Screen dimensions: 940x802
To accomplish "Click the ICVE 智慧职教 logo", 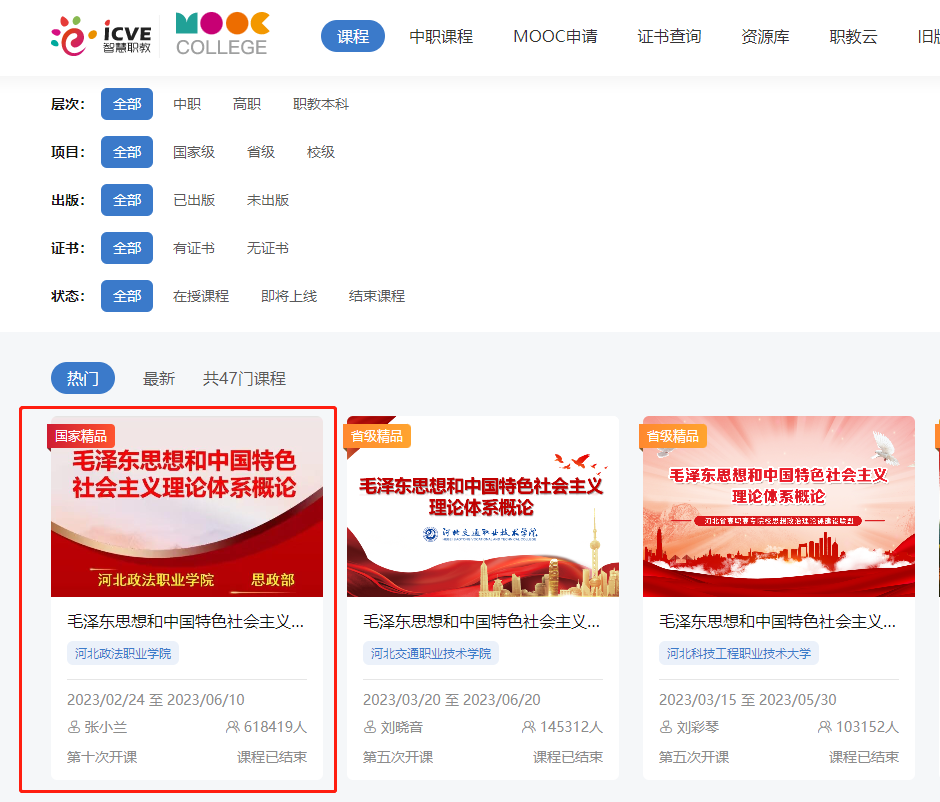I will 100,36.
